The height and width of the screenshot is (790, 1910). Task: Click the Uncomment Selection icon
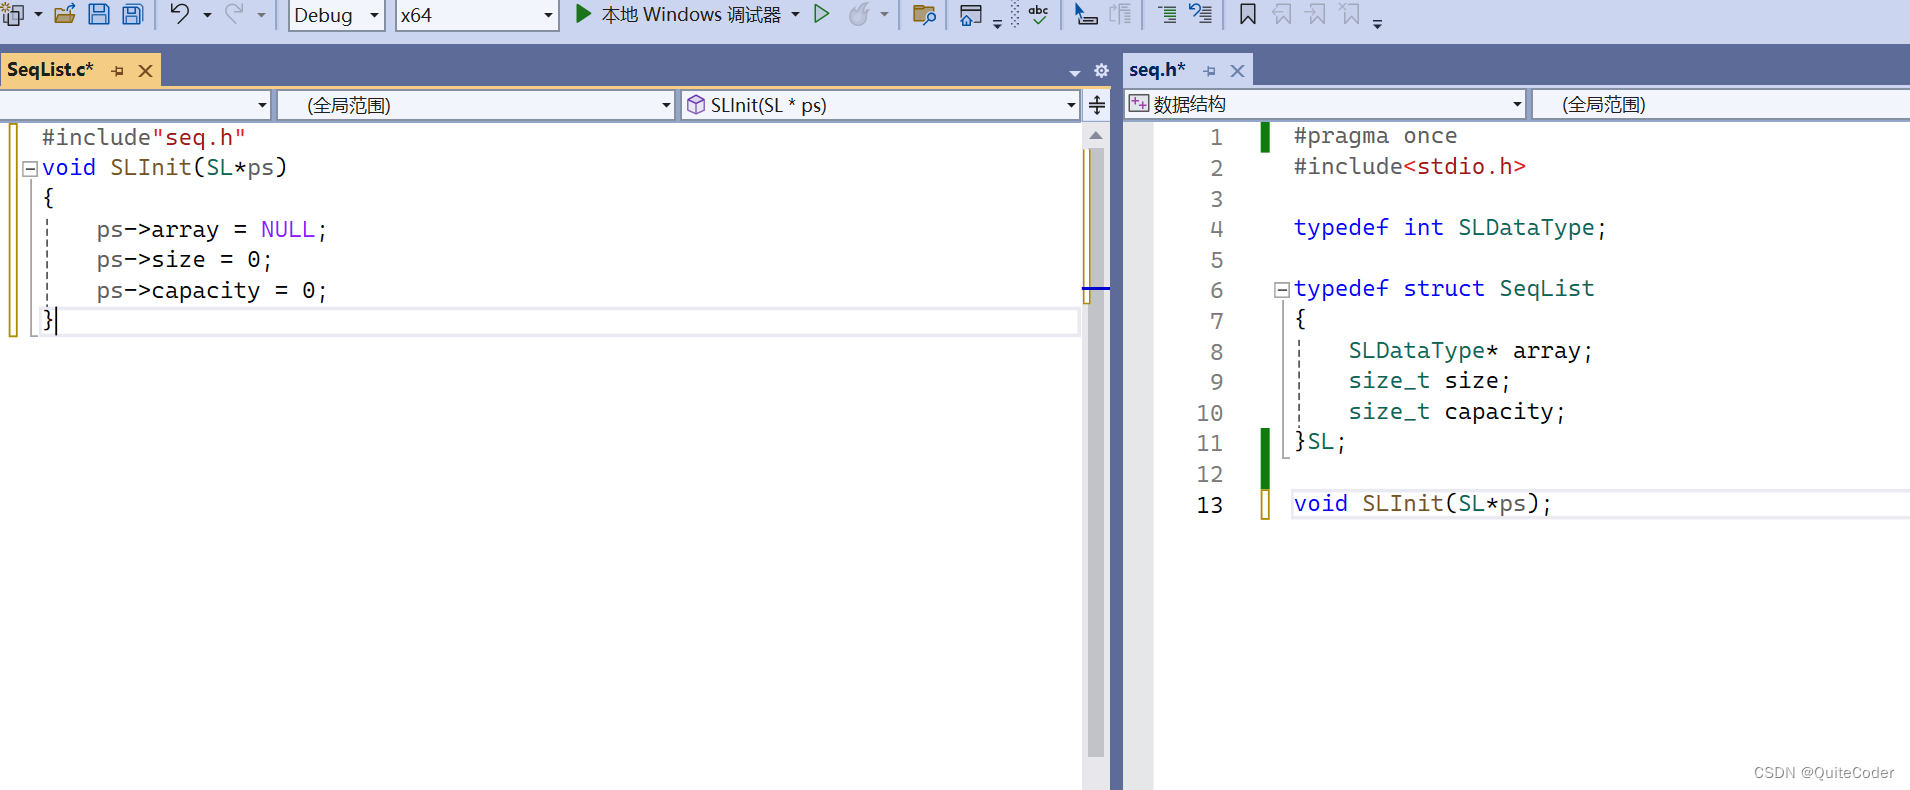click(x=1200, y=14)
